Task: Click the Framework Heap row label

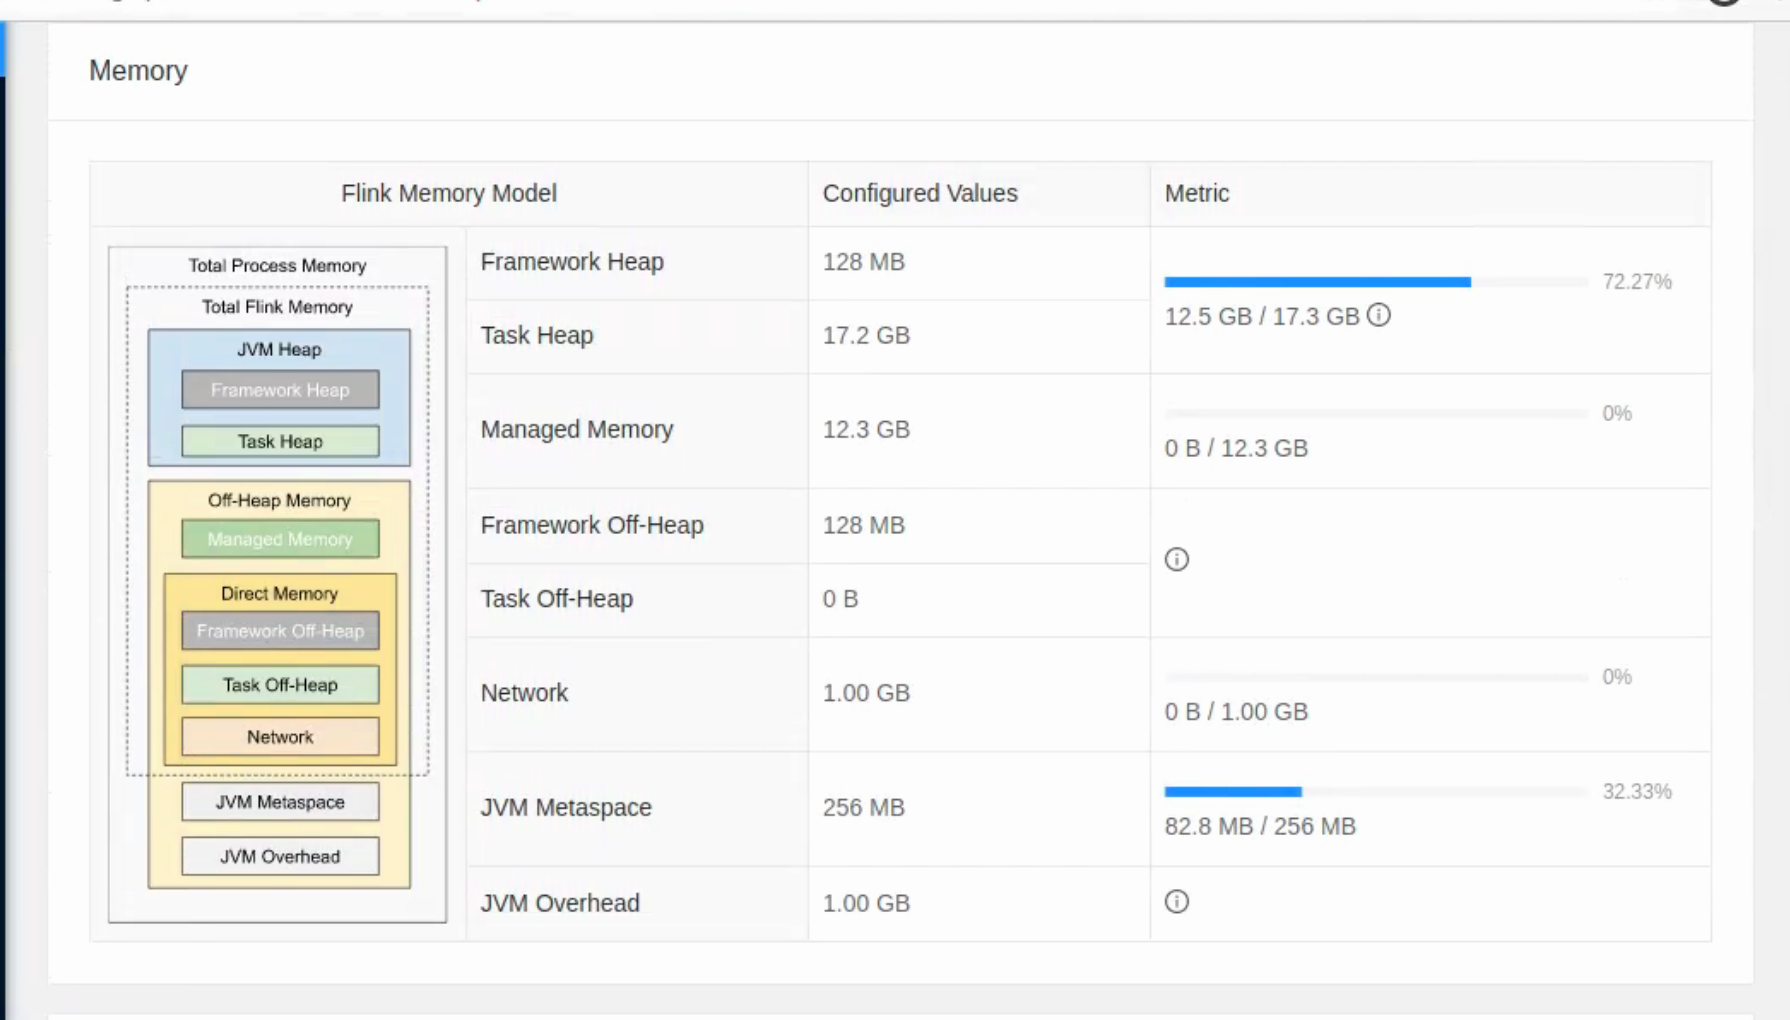Action: (572, 262)
